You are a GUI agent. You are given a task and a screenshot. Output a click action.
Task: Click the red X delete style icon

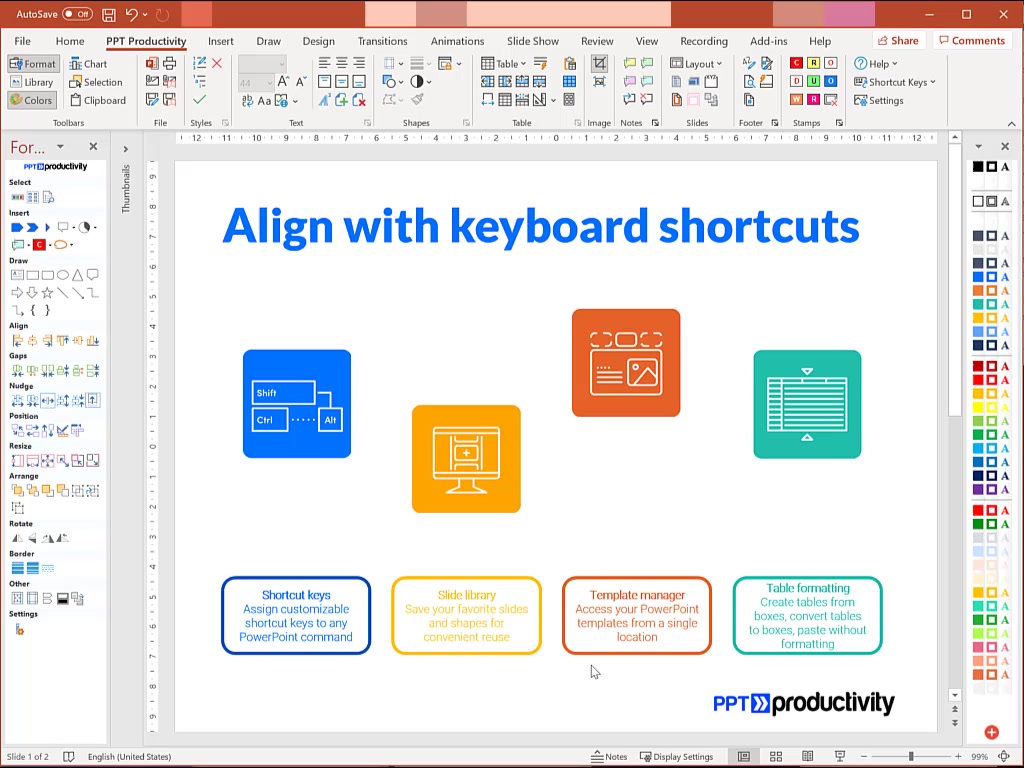tap(217, 63)
